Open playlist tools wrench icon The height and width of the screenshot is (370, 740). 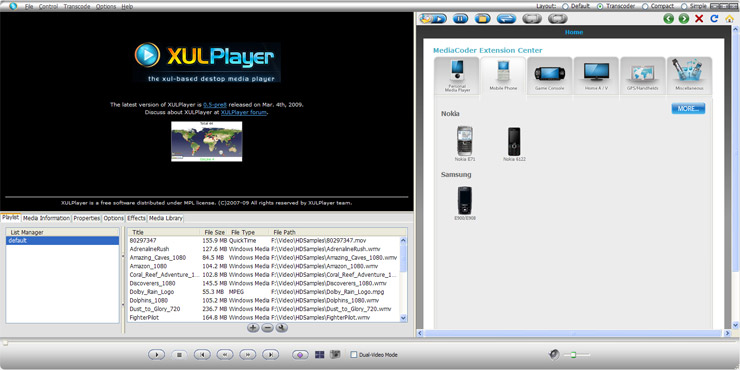[x=282, y=328]
